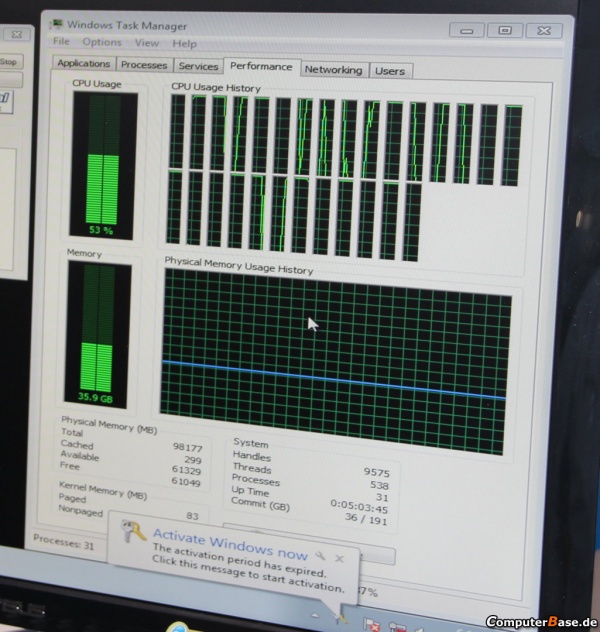Click the Memory 35.9 GB gauge
This screenshot has height=632, width=600.
98,334
